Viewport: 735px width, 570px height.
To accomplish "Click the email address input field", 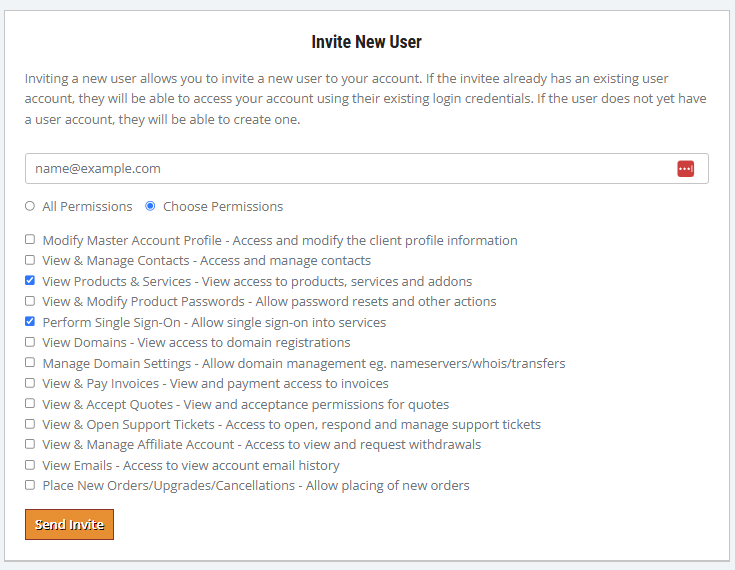I will coord(340,169).
